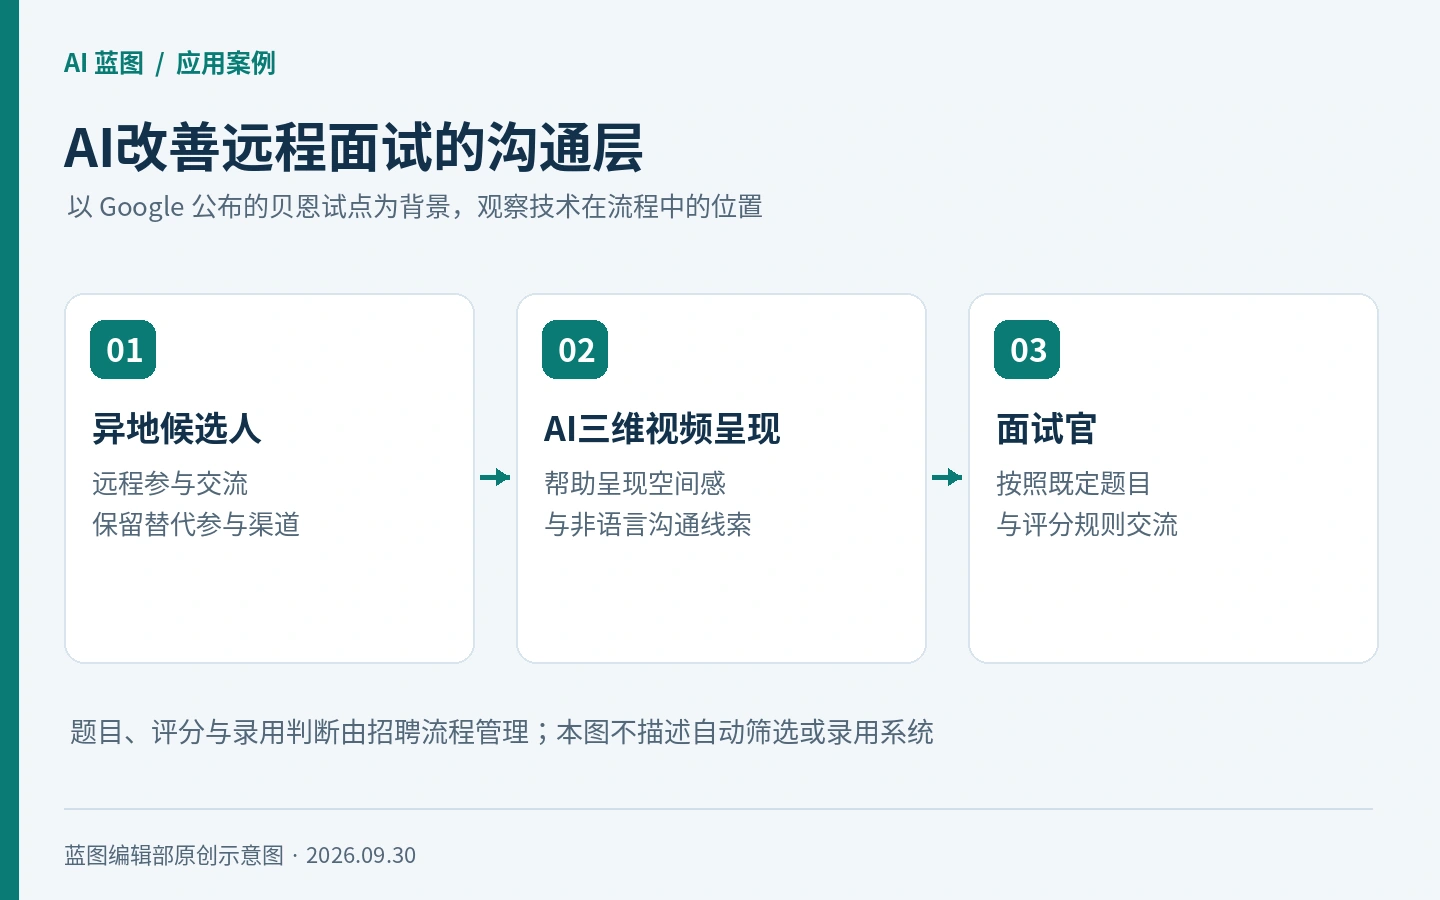Click the line "帮助呈现空间感"
This screenshot has width=1440, height=900.
click(x=635, y=484)
